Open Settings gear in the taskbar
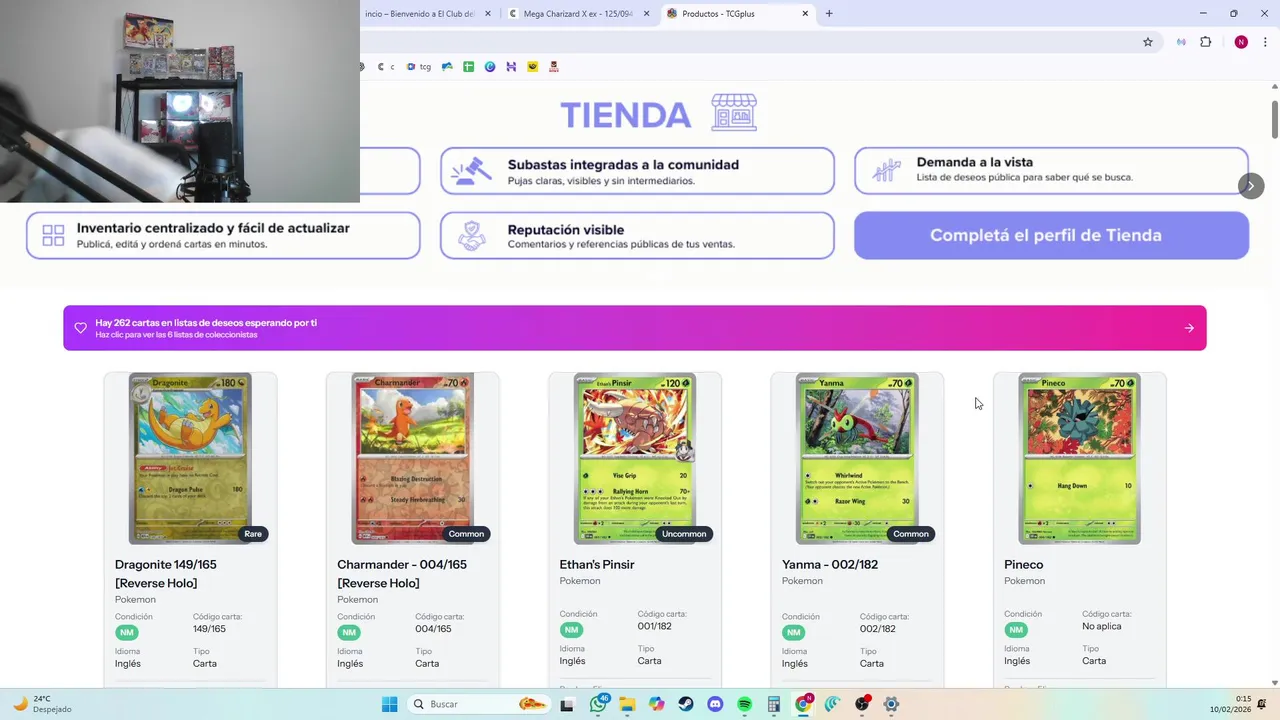Viewport: 1280px width, 720px height. click(x=891, y=704)
